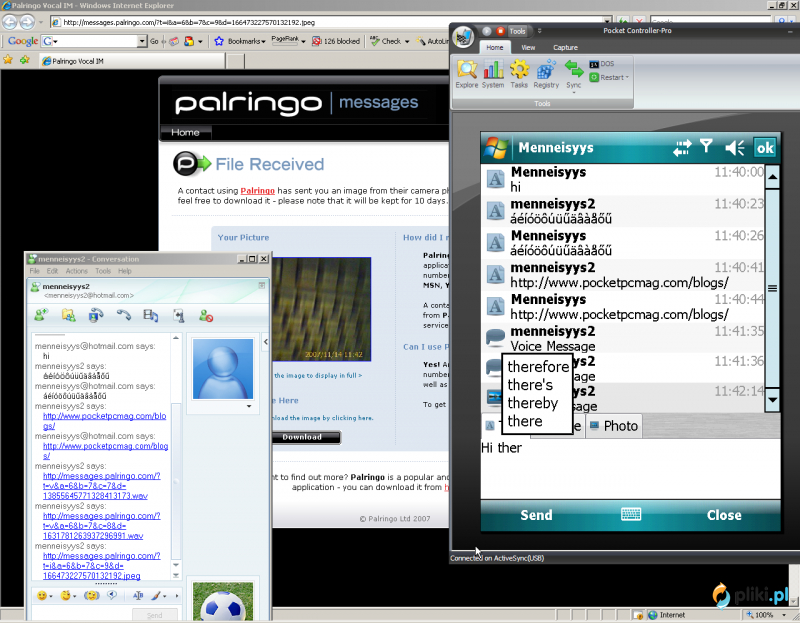Image resolution: width=800 pixels, height=623 pixels.
Task: Select the Photo tab on the device
Action: pyautogui.click(x=615, y=426)
